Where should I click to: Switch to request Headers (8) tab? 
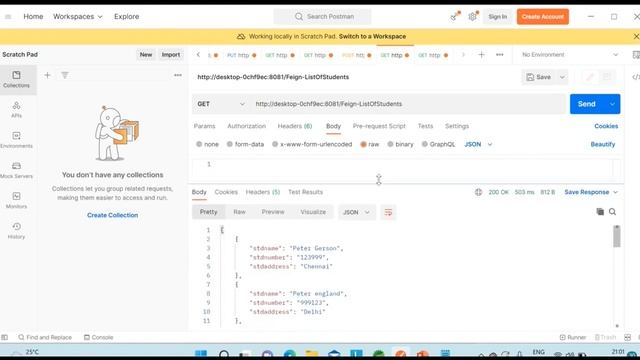[295, 126]
